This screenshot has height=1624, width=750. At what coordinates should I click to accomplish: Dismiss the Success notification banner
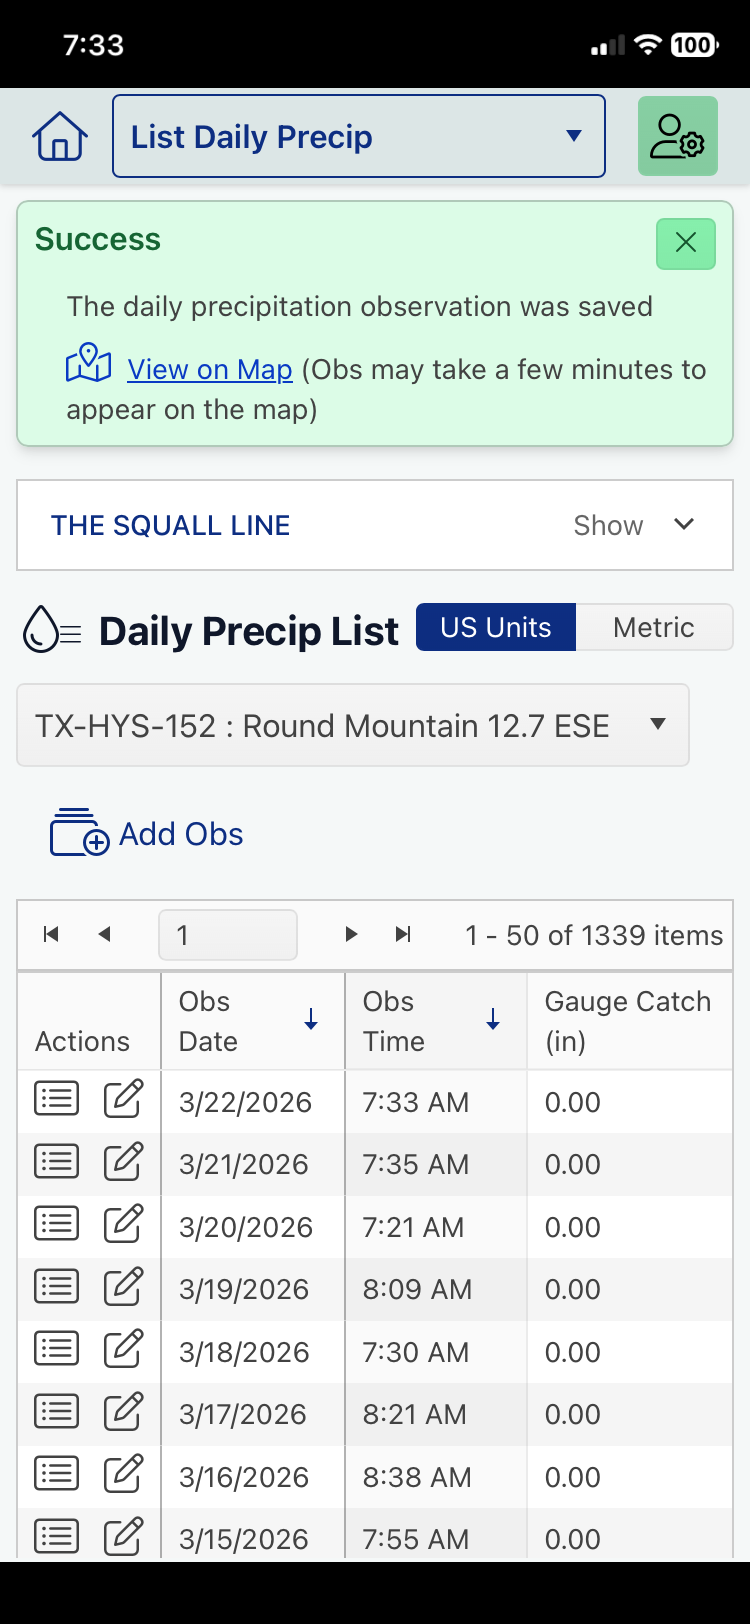click(x=685, y=243)
